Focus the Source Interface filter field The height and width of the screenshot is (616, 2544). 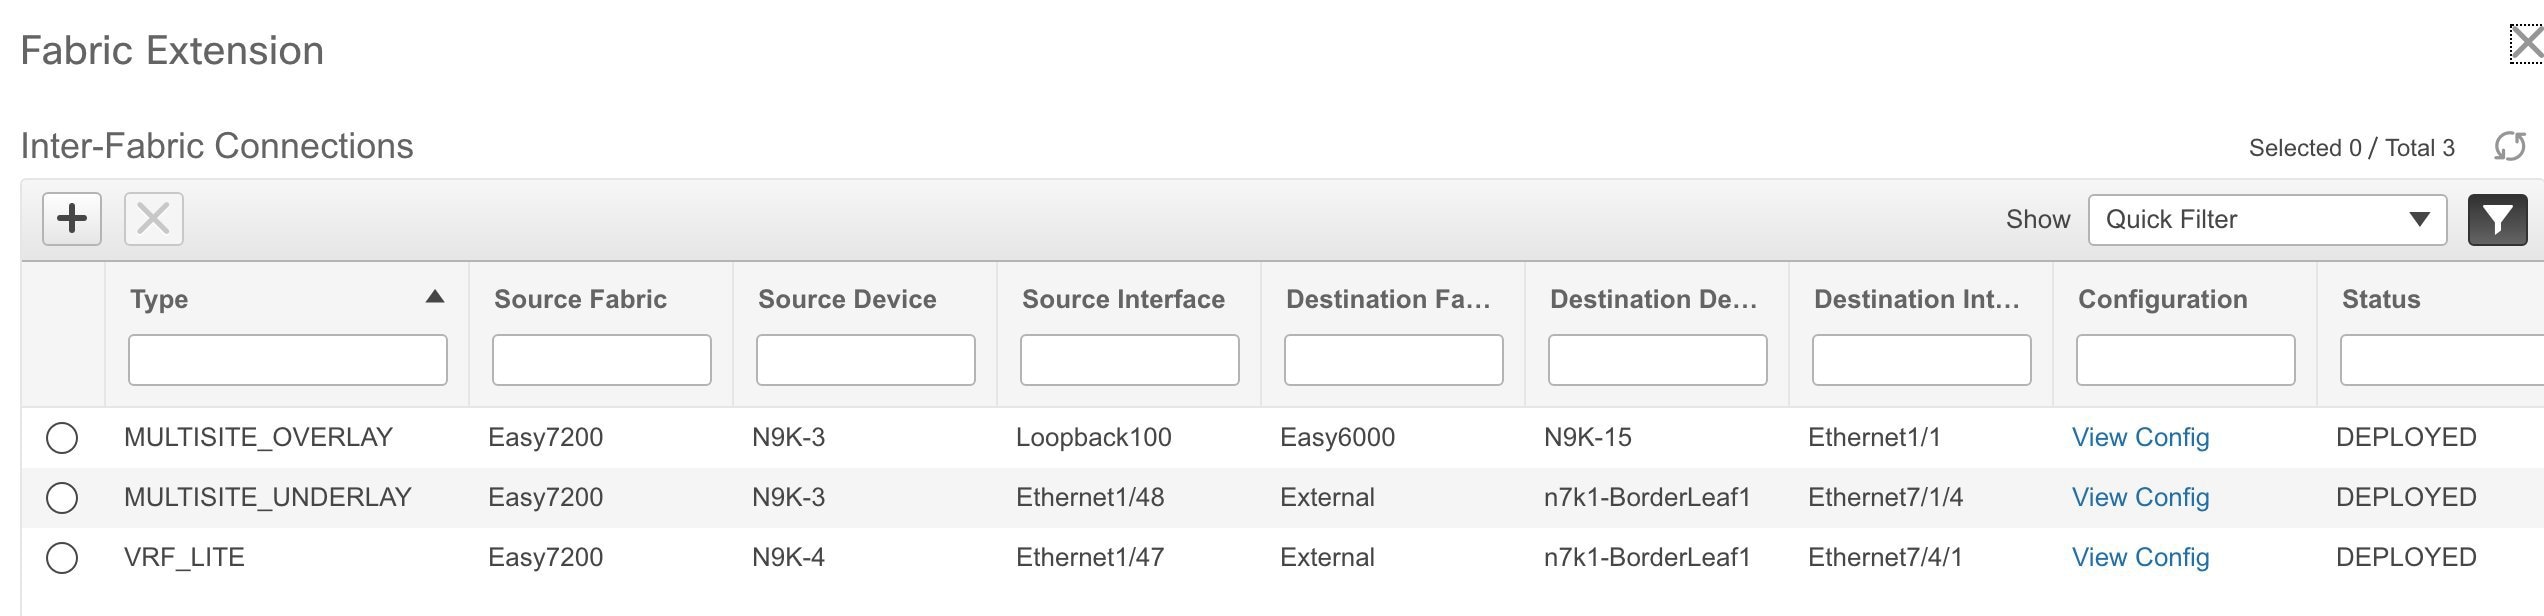click(x=1130, y=360)
